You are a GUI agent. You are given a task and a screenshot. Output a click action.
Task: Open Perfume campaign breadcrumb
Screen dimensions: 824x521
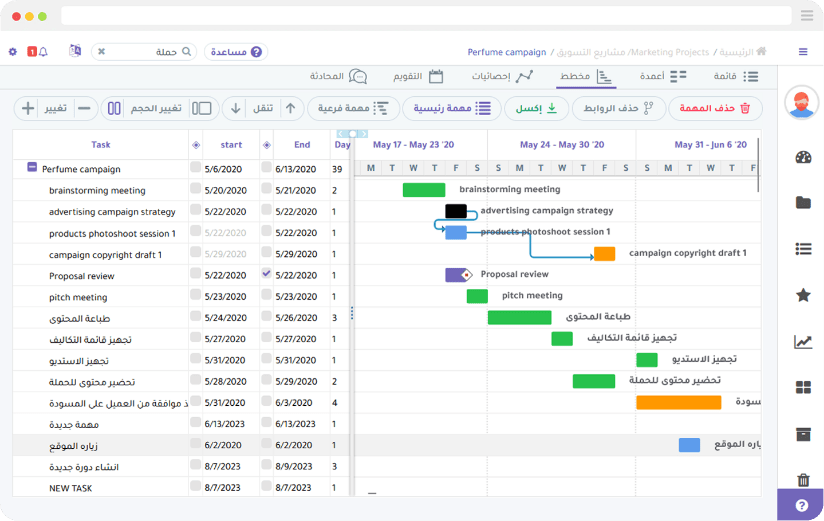pos(507,52)
